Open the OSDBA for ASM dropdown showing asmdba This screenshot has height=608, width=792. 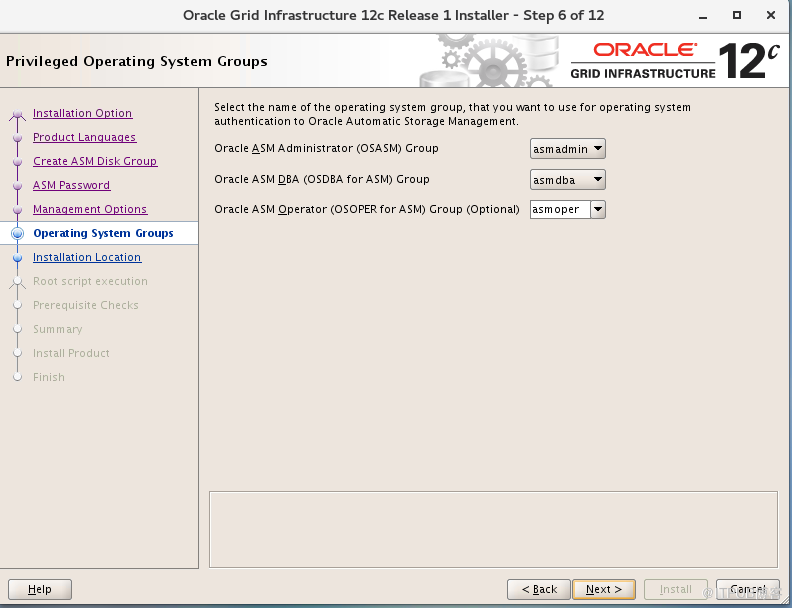(x=567, y=180)
